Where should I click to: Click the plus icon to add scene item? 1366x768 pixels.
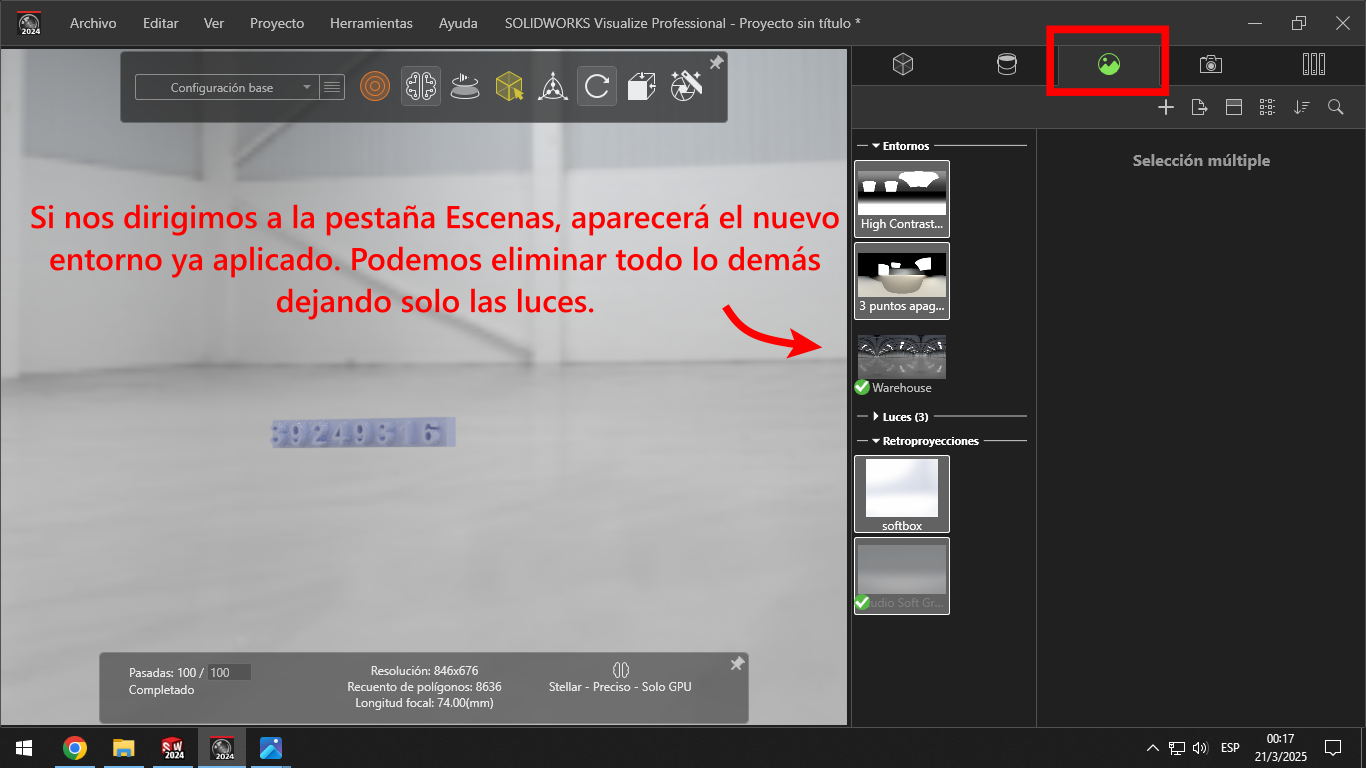click(1165, 107)
